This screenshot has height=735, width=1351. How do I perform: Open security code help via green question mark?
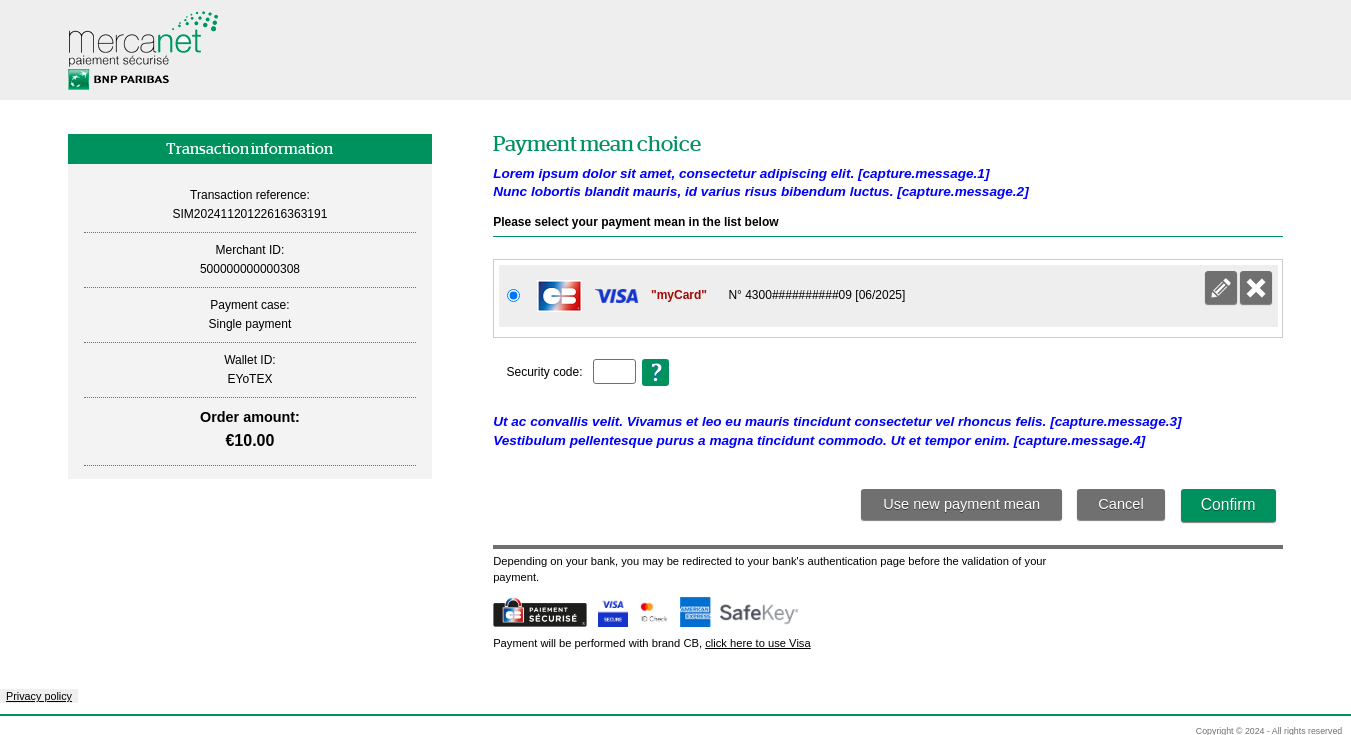coord(655,371)
